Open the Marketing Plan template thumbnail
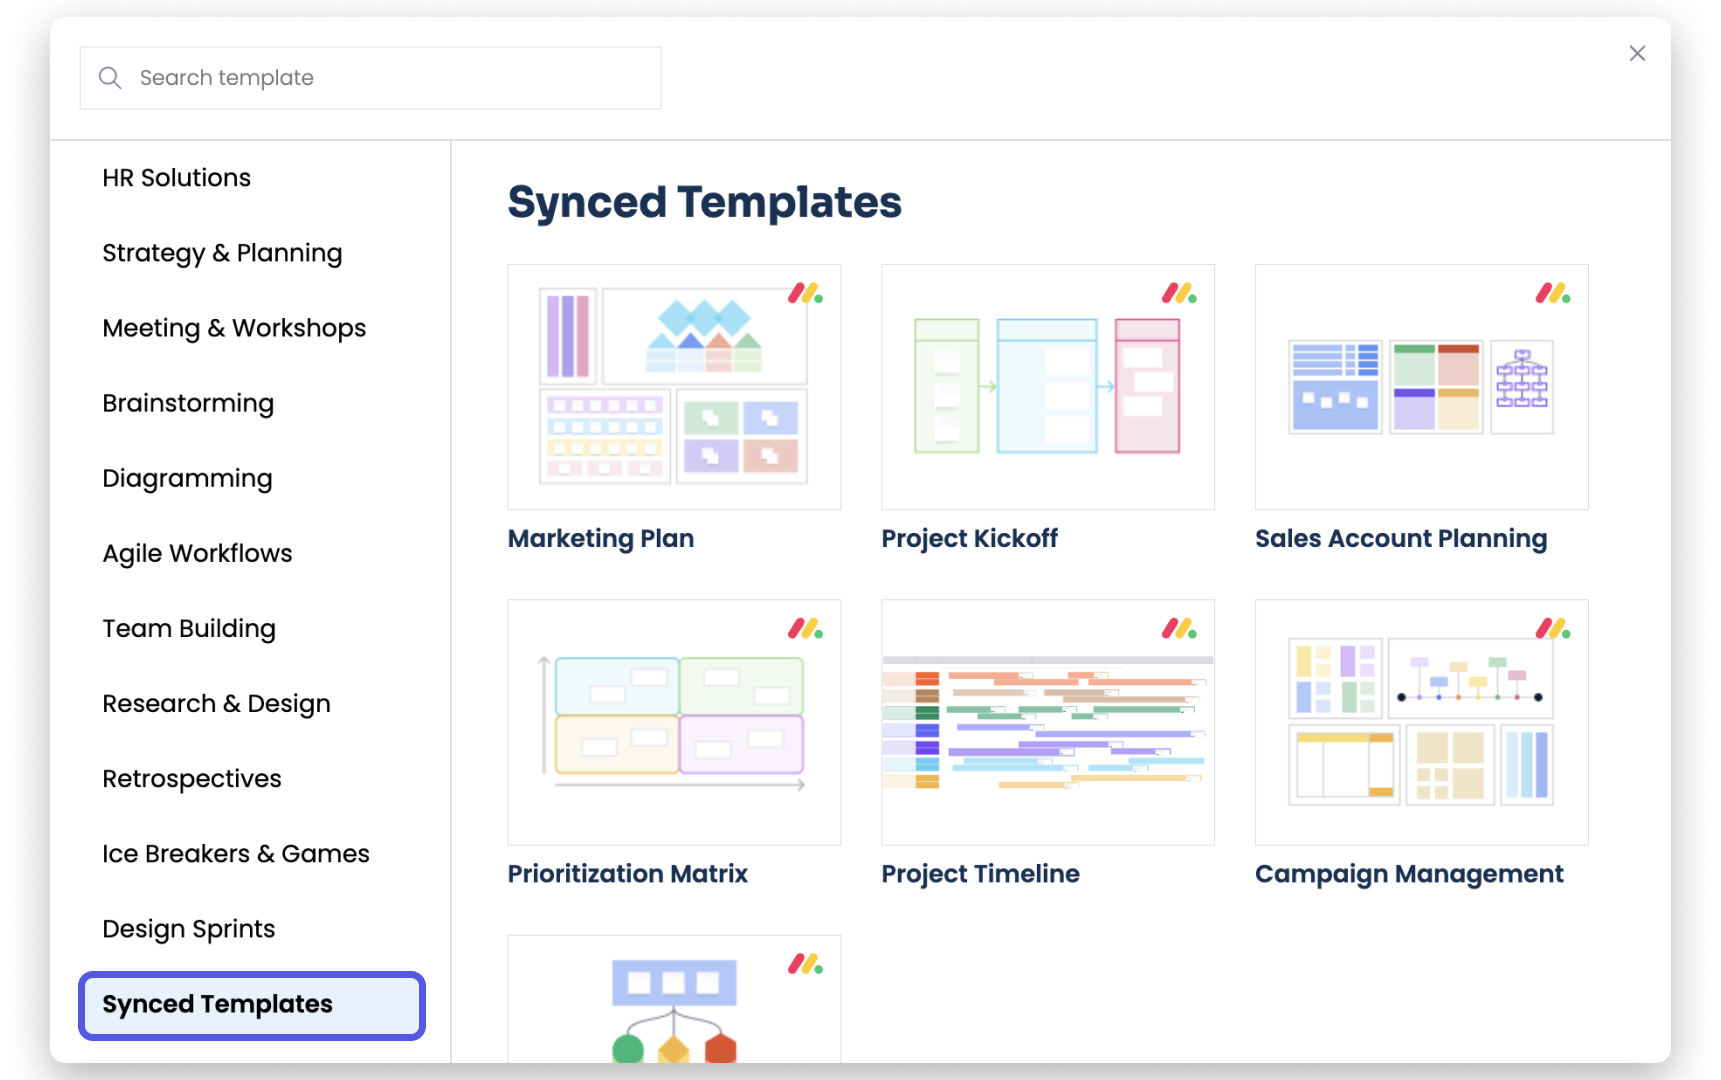This screenshot has height=1080, width=1721. coord(674,387)
